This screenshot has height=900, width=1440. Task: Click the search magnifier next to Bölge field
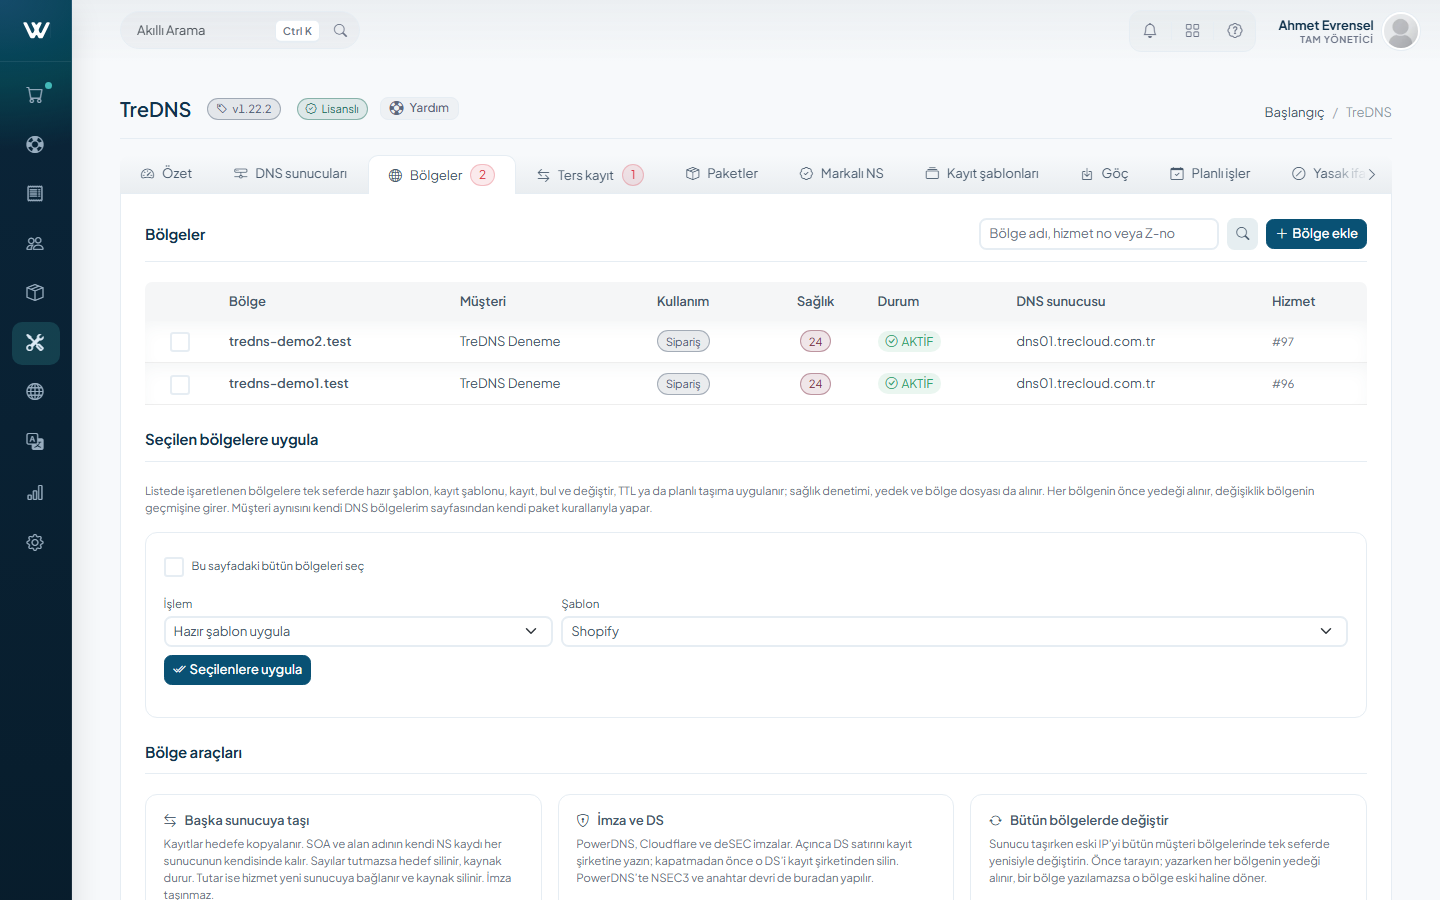click(1242, 234)
